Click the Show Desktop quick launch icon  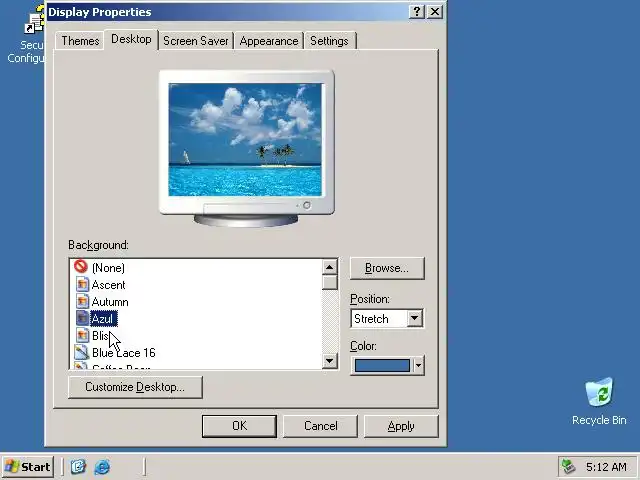[x=78, y=467]
